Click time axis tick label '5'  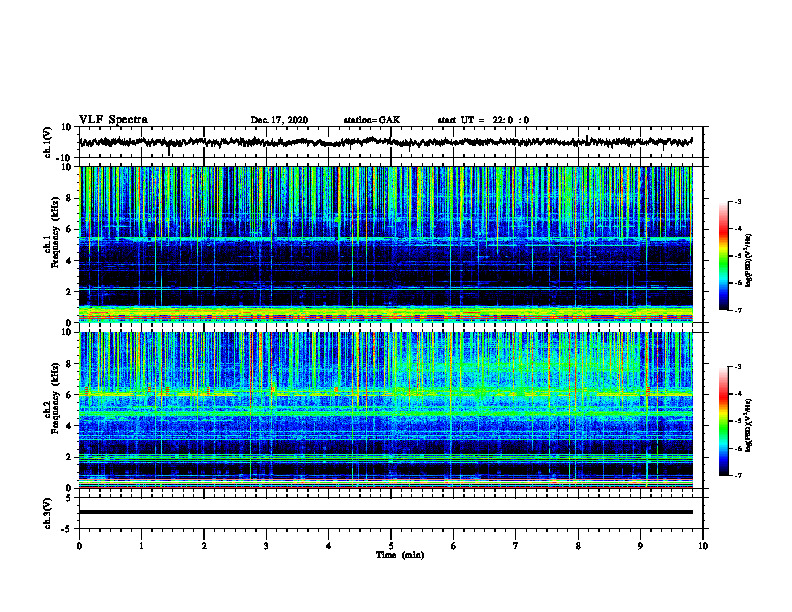tap(391, 546)
